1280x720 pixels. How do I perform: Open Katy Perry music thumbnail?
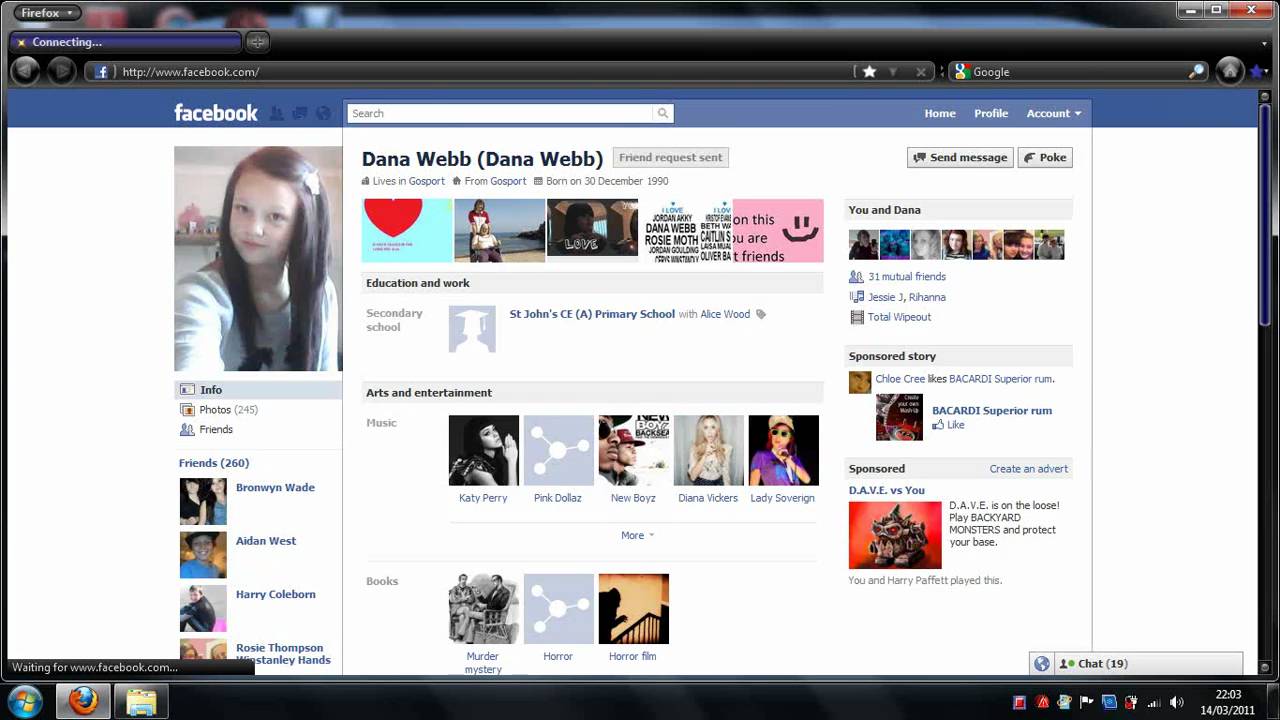click(483, 450)
